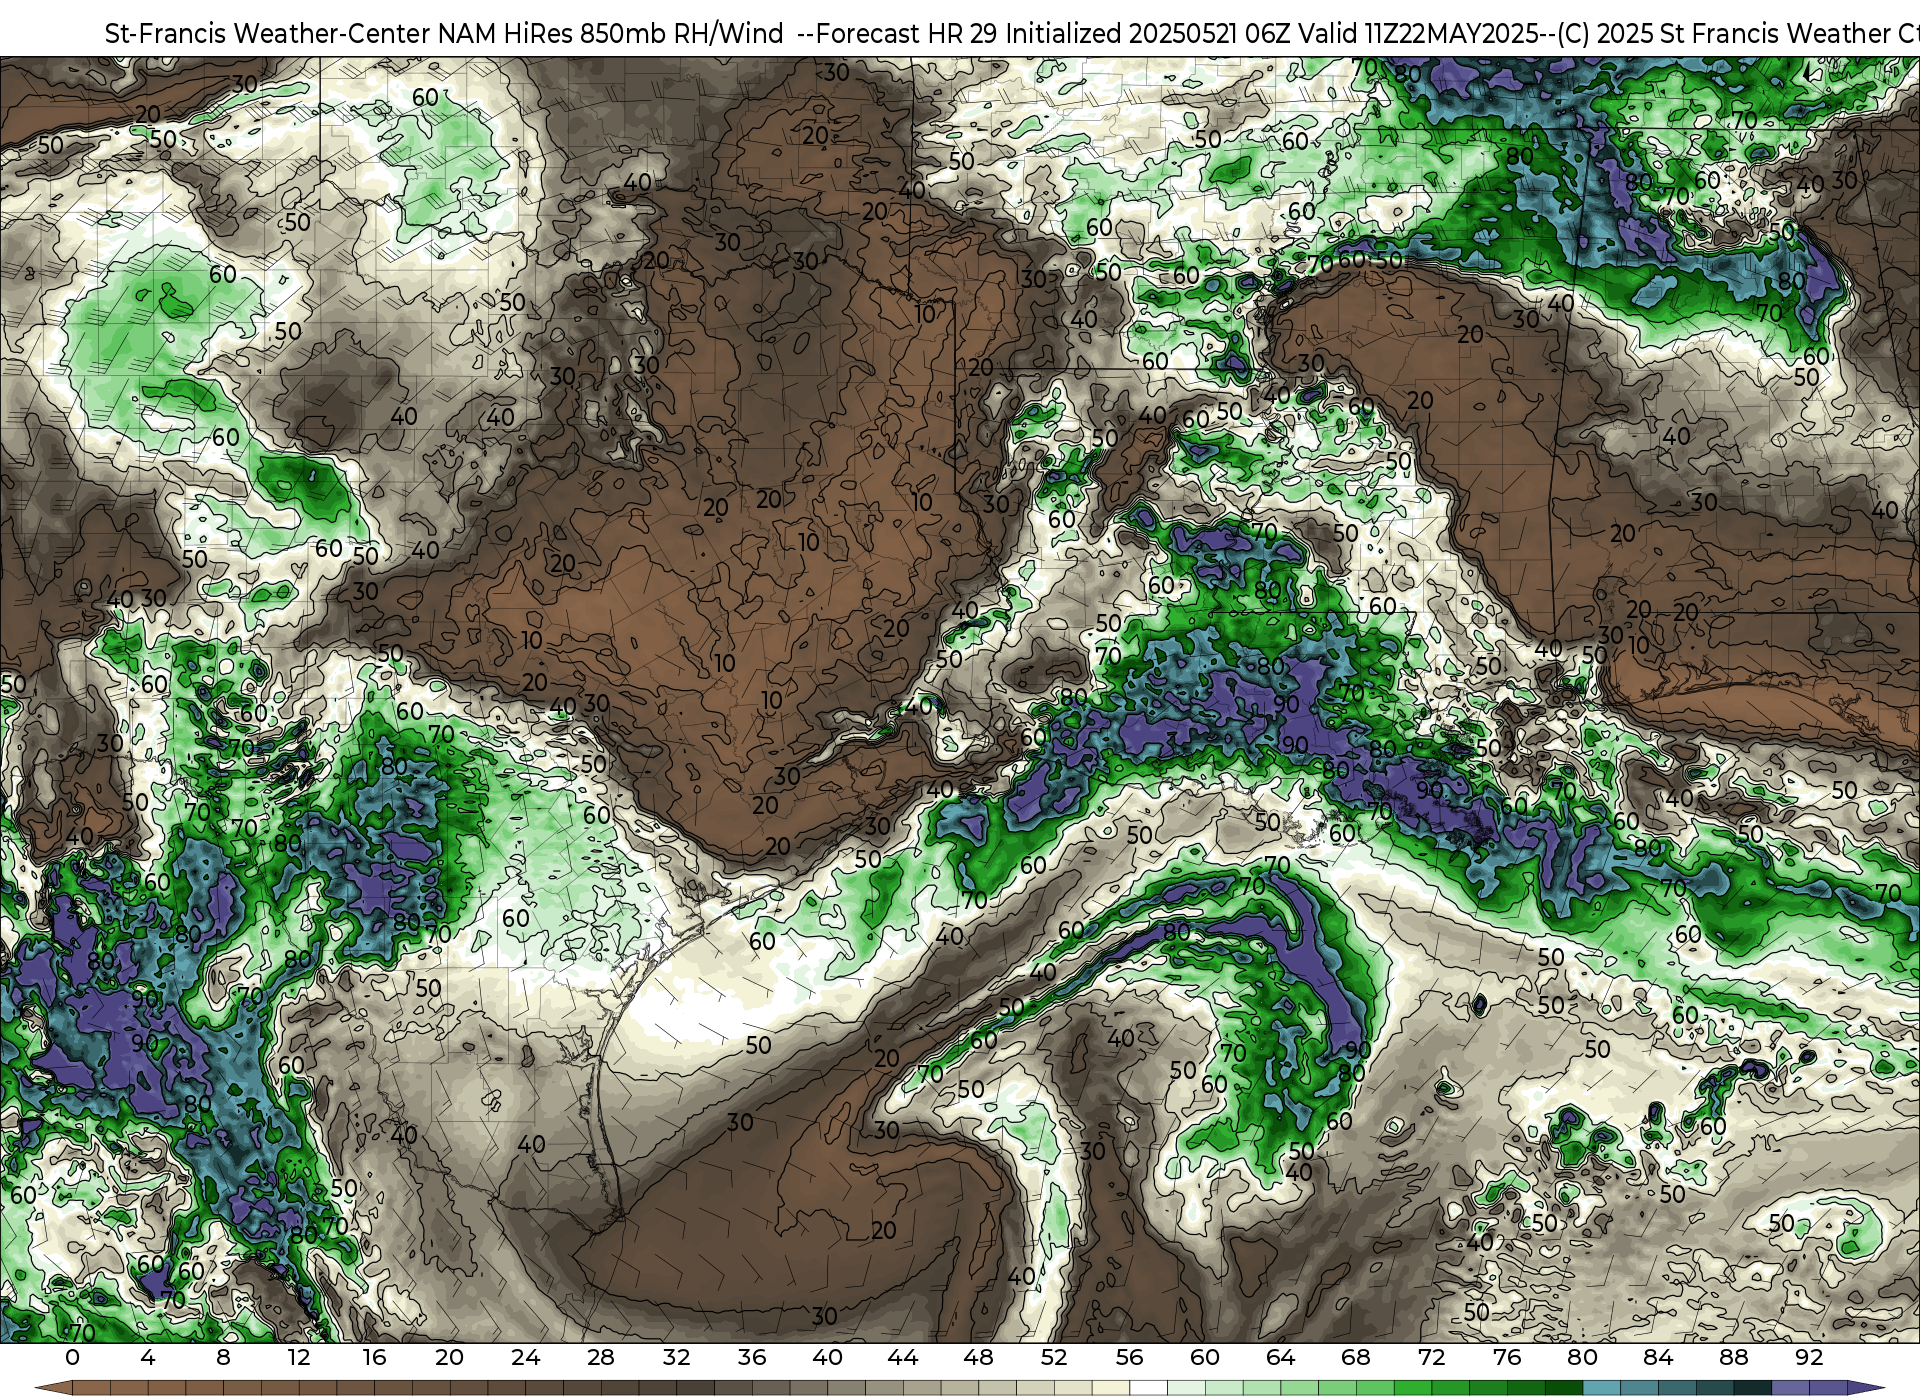
Task: Click the colorbar tick label 56
Action: pos(1129,1357)
